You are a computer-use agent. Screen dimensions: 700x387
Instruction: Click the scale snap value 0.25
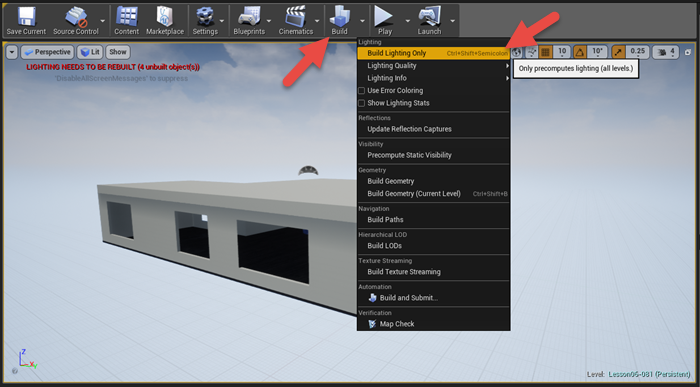[637, 52]
